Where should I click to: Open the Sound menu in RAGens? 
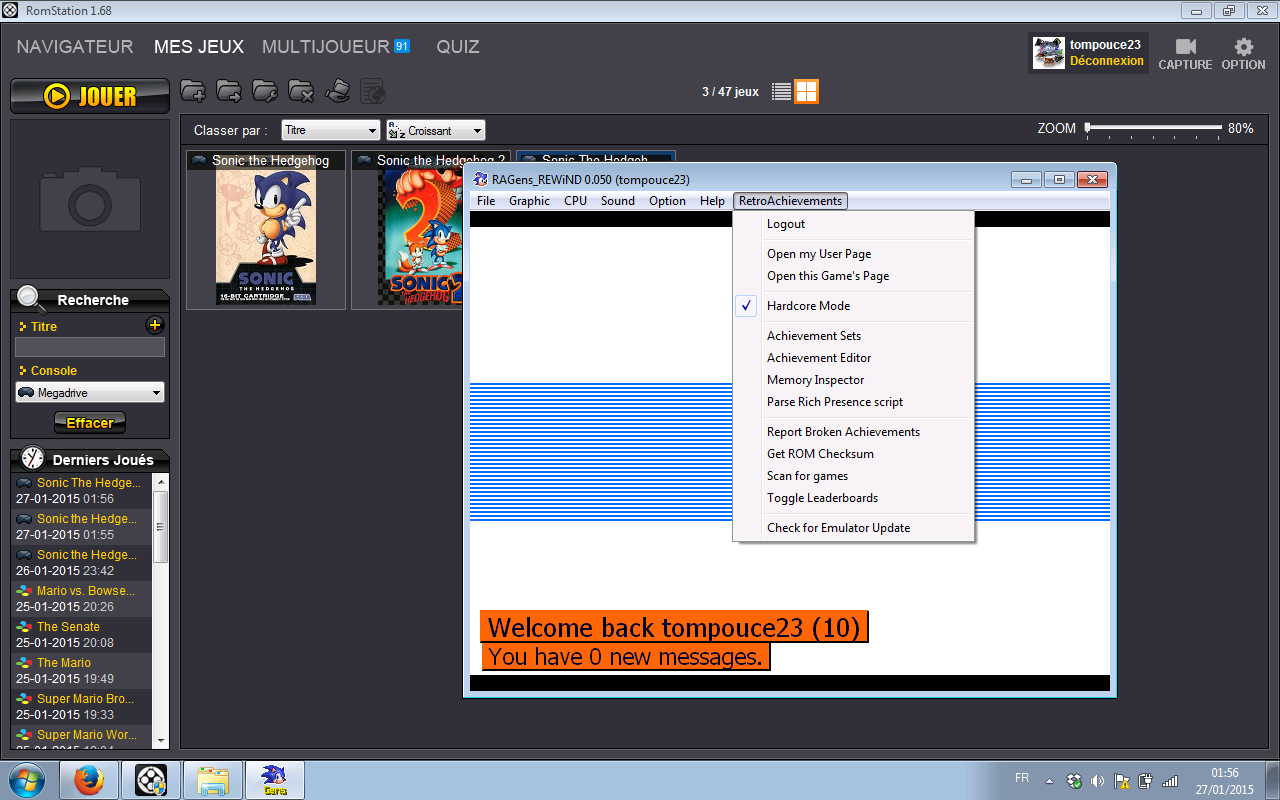click(x=618, y=201)
